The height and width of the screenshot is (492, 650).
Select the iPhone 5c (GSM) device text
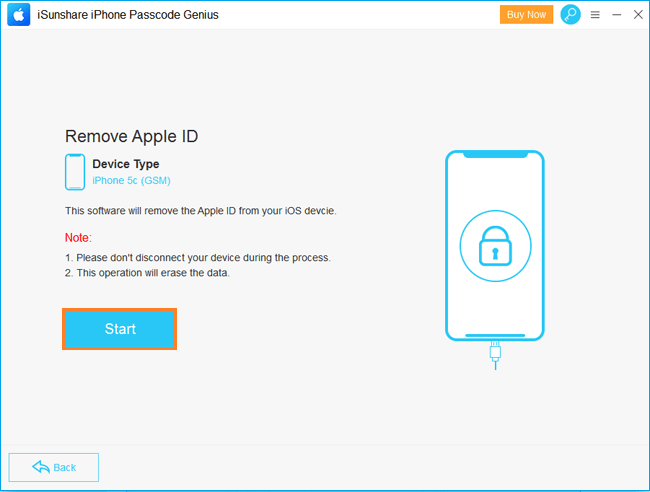[131, 181]
